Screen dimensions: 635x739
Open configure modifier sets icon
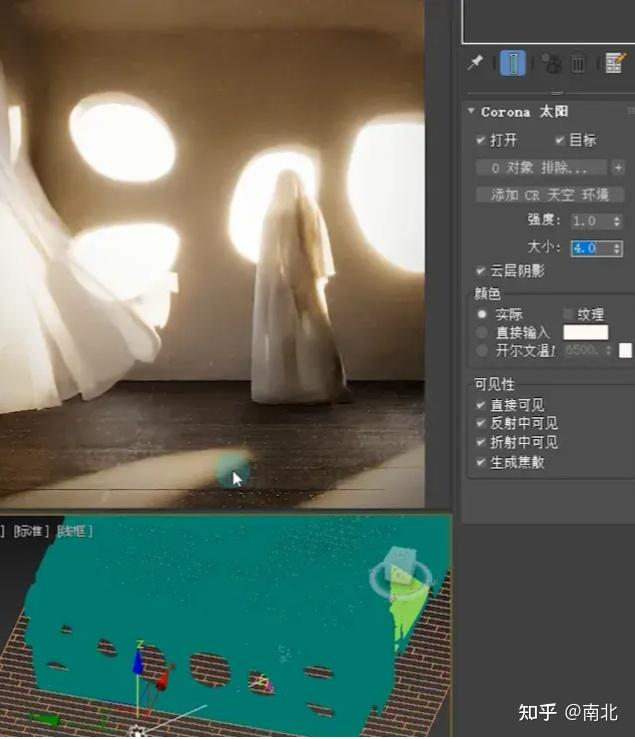click(x=615, y=63)
